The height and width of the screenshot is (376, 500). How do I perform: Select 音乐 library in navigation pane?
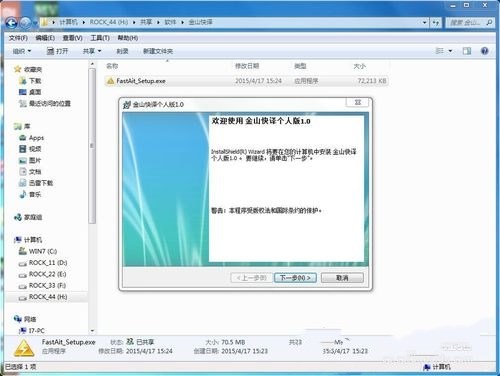(x=35, y=194)
